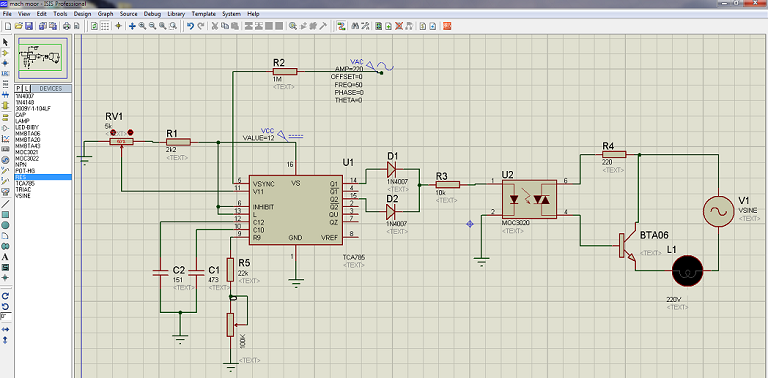The image size is (768, 378).
Task: Click the Y-Mirror vertical flip icon
Action: [5, 340]
